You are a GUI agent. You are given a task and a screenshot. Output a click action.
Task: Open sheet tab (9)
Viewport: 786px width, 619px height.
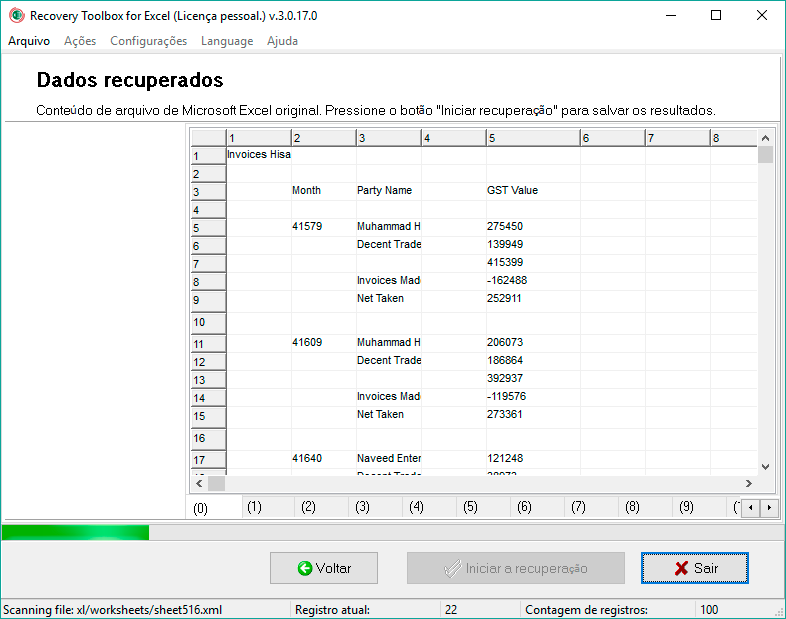point(686,507)
